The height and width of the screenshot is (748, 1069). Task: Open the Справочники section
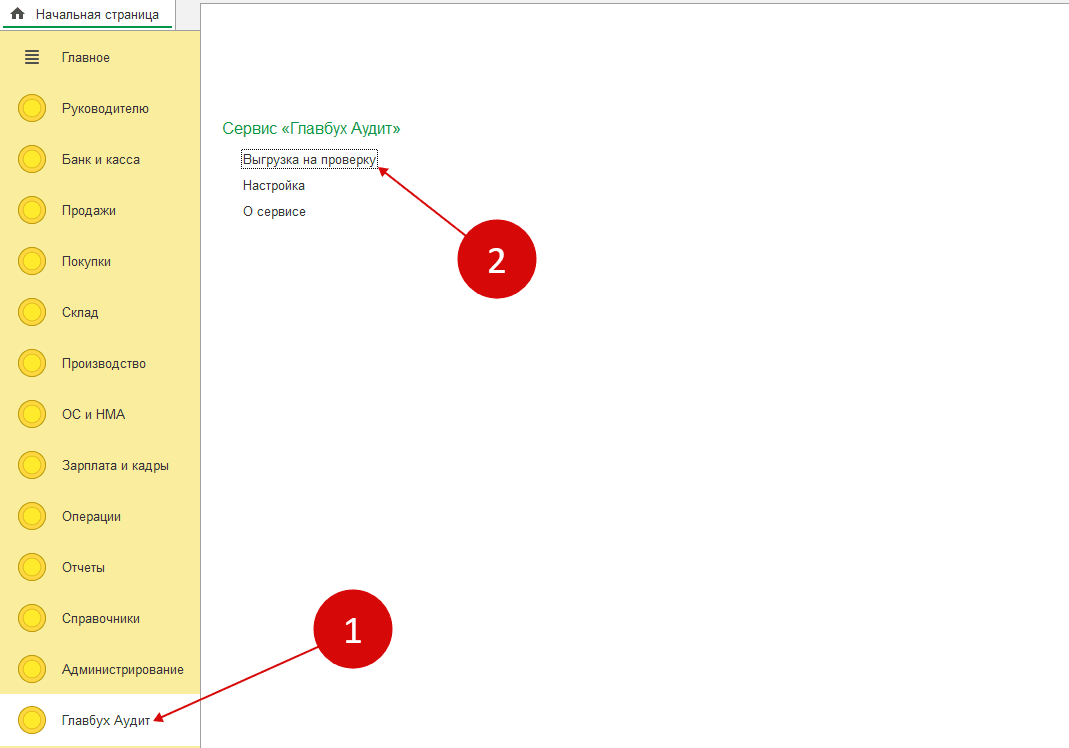100,619
